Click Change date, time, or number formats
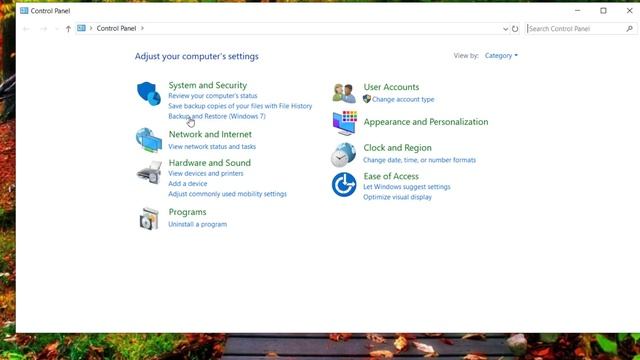 coord(420,160)
